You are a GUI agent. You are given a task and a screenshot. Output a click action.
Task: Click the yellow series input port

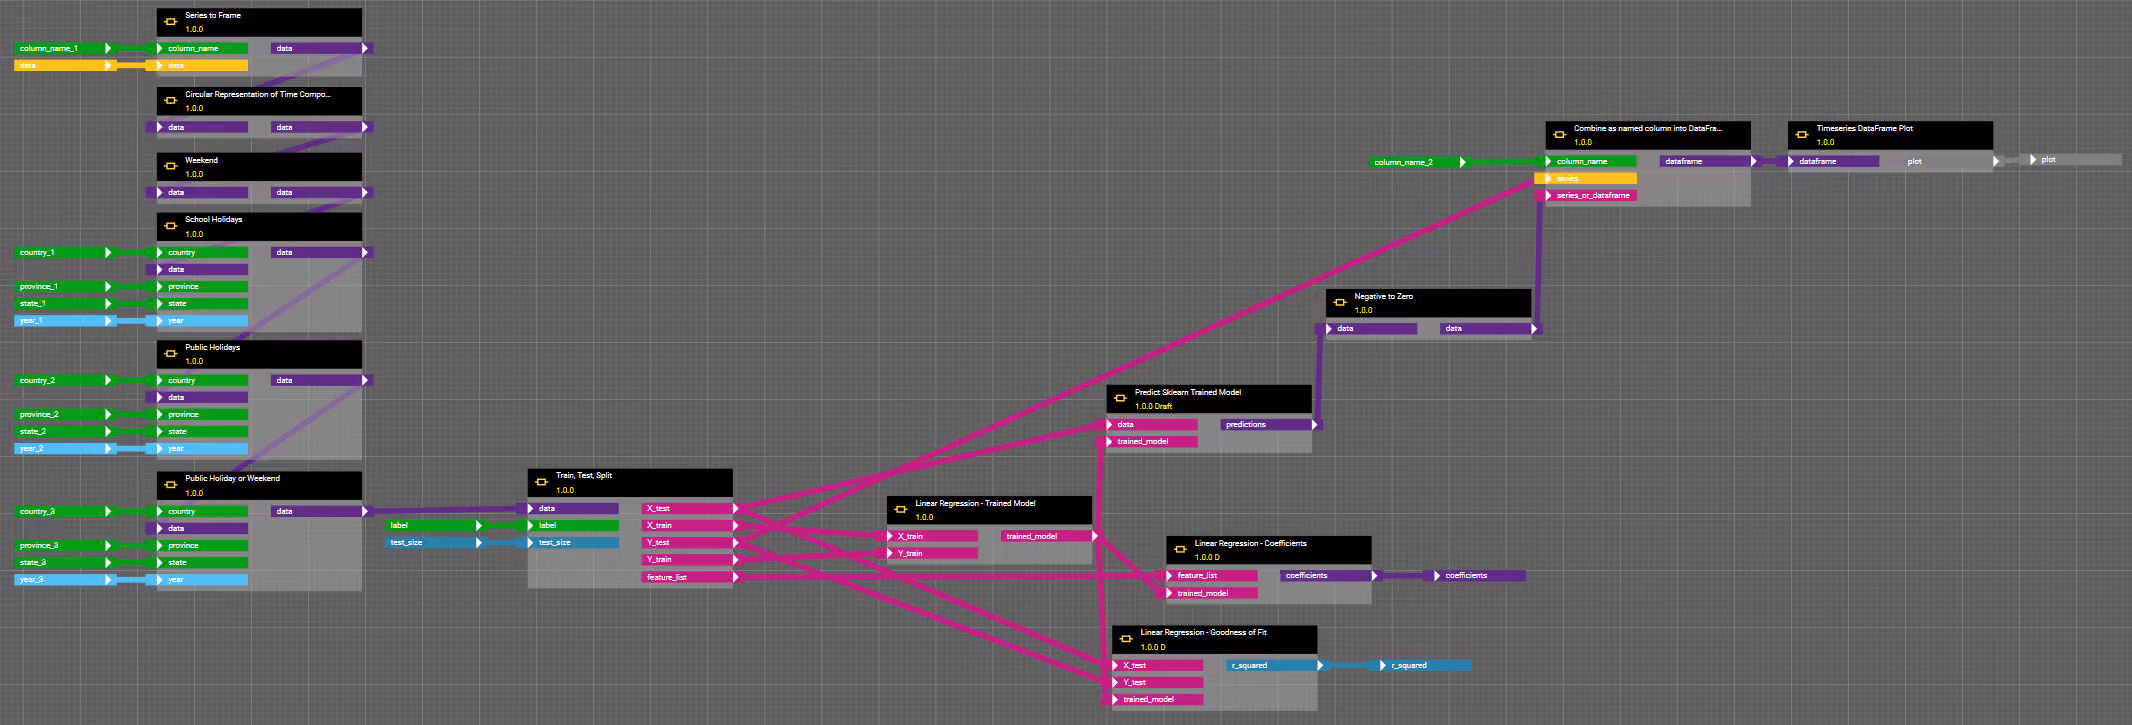[1586, 179]
